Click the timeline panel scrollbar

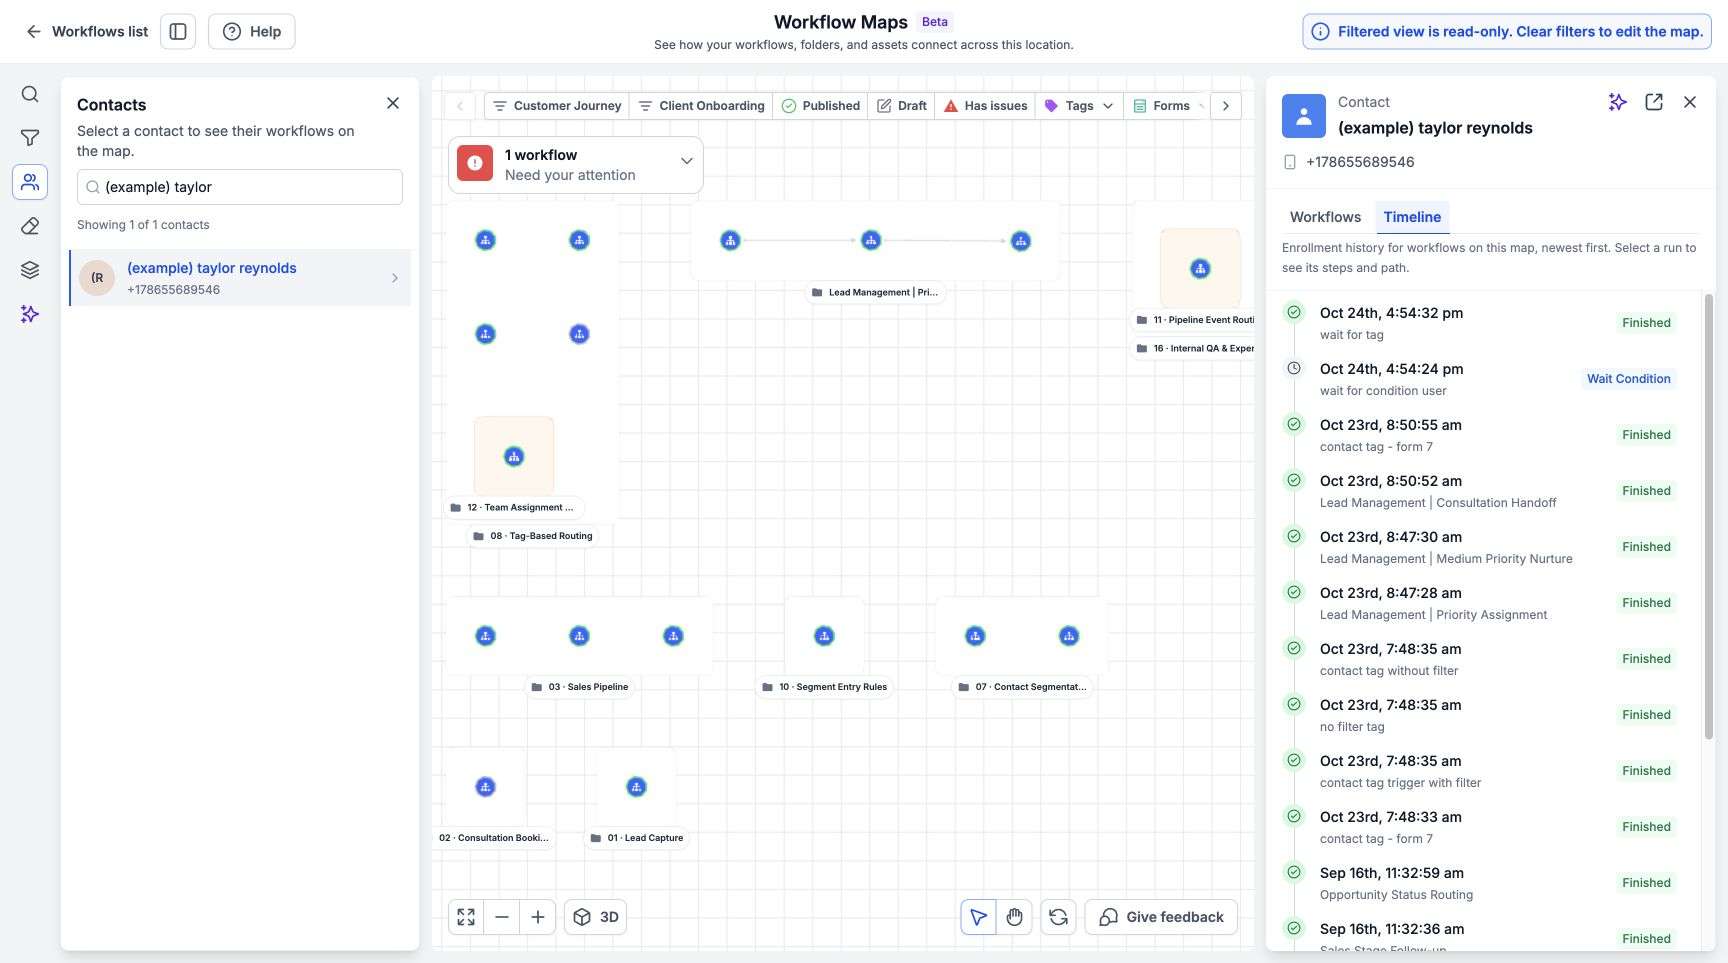click(1708, 517)
